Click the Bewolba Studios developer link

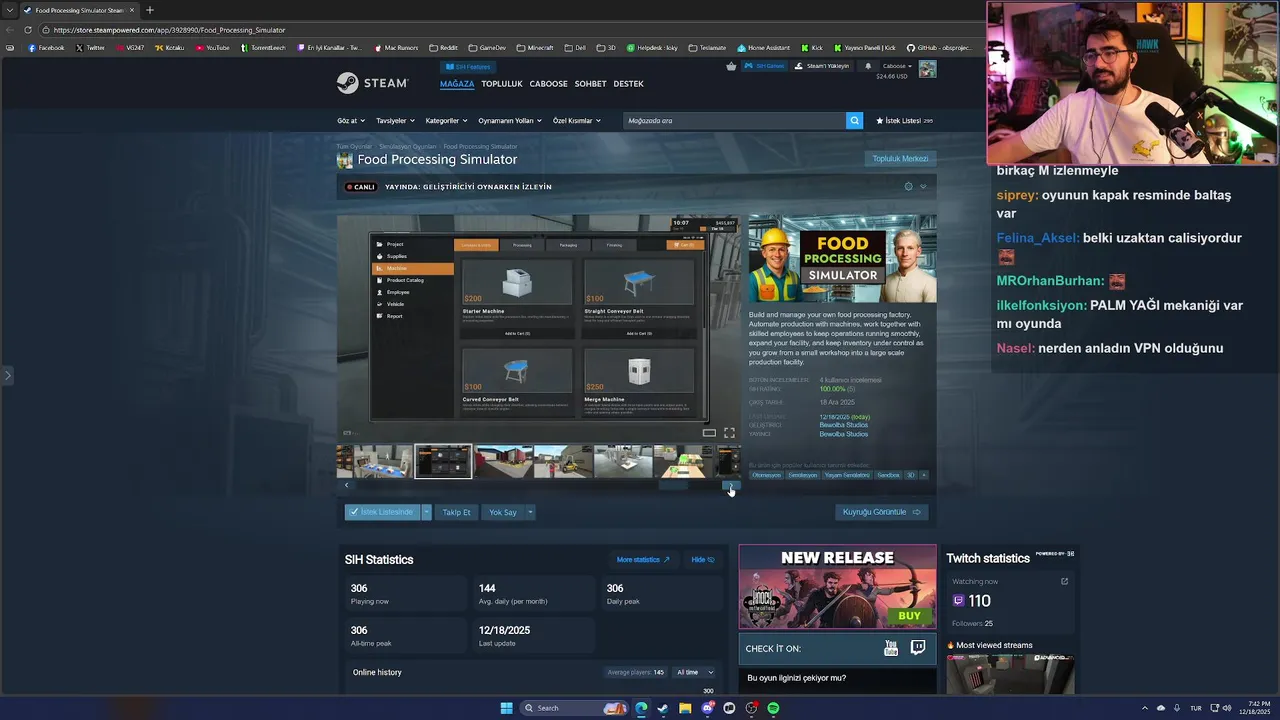pos(844,425)
